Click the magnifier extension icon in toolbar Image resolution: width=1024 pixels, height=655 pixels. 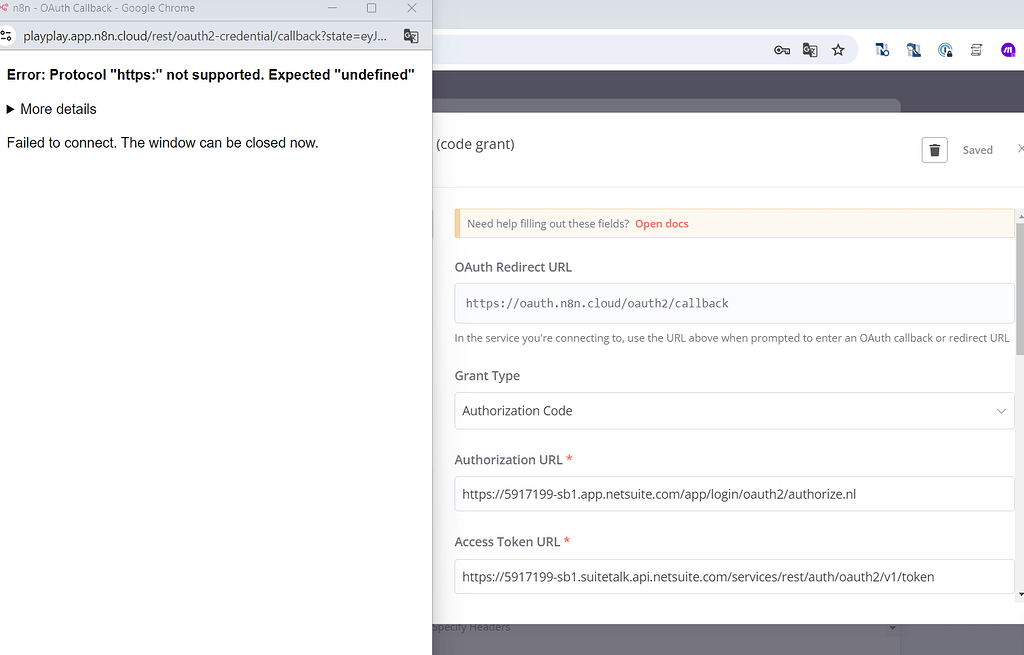tap(914, 50)
